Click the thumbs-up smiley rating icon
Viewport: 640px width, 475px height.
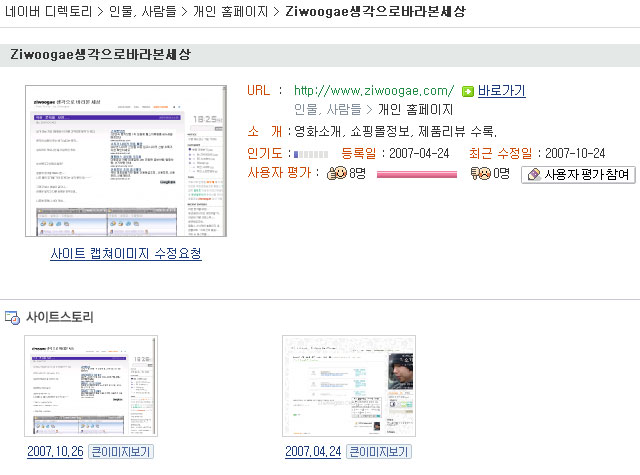pos(337,173)
